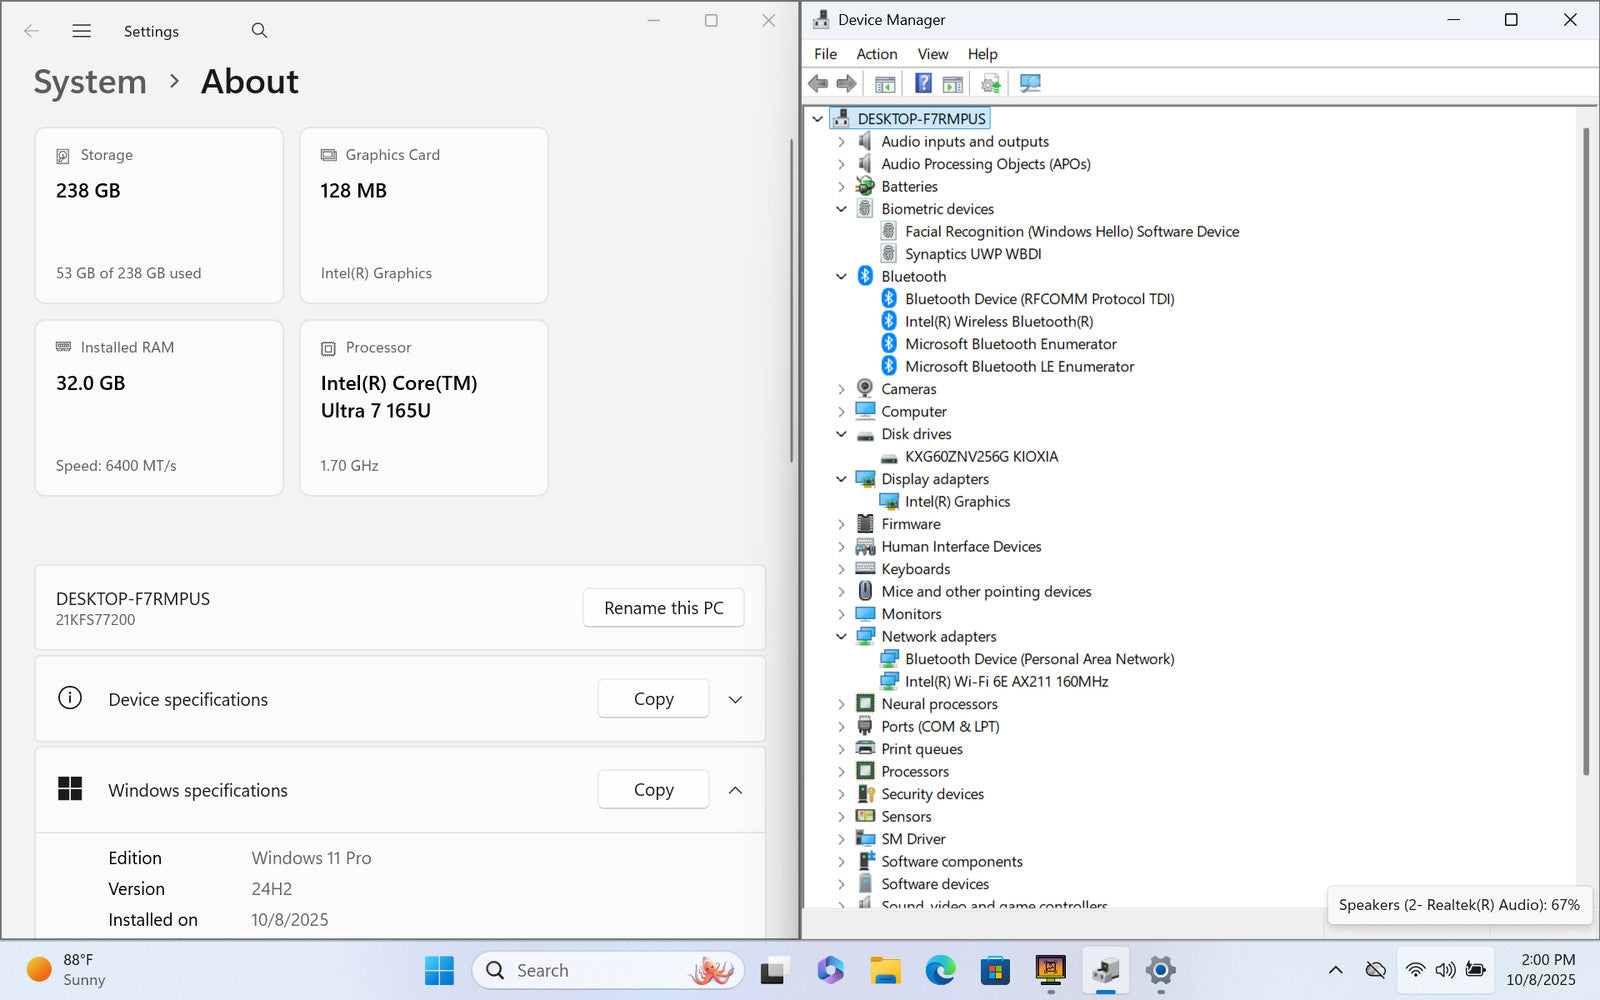1600x1000 pixels.
Task: Copy the Device specifications
Action: tap(653, 700)
